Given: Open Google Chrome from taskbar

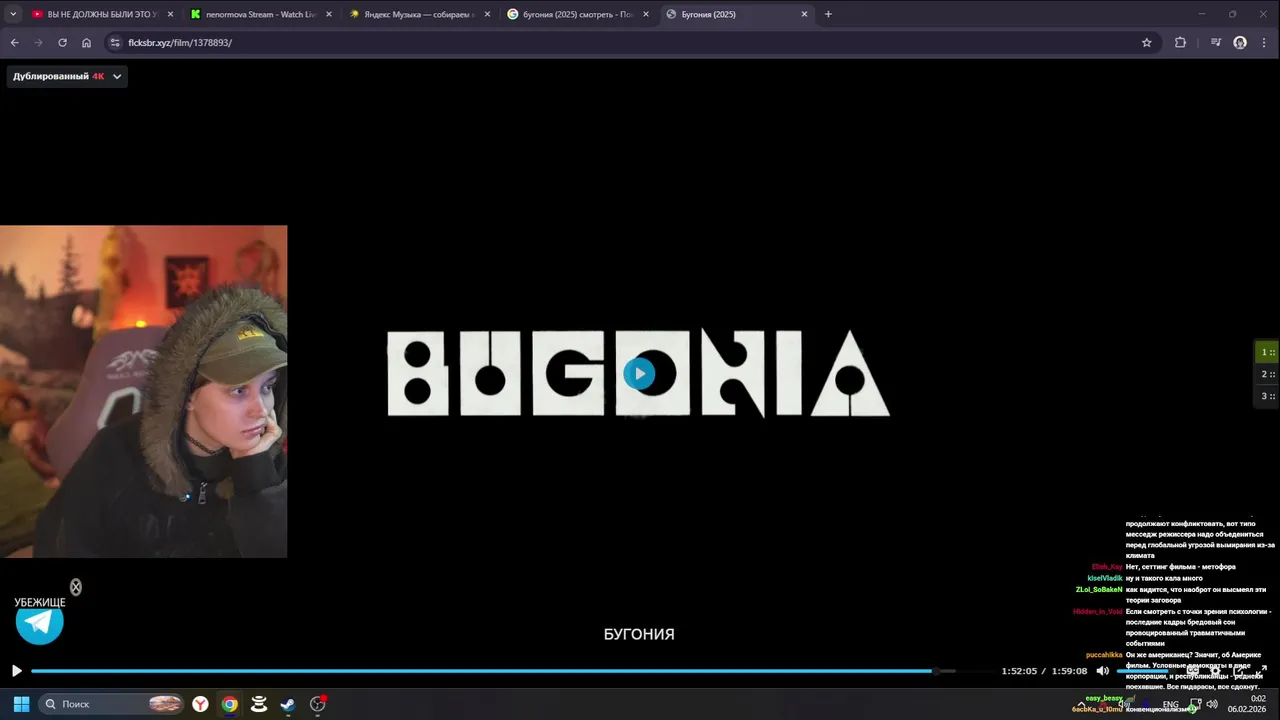Looking at the screenshot, I should coord(230,704).
